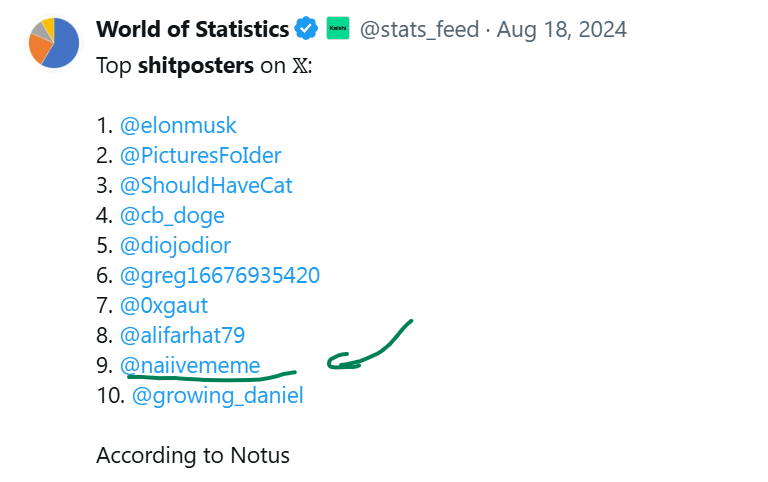Open the underlined @naiivememe mention

tap(190, 366)
